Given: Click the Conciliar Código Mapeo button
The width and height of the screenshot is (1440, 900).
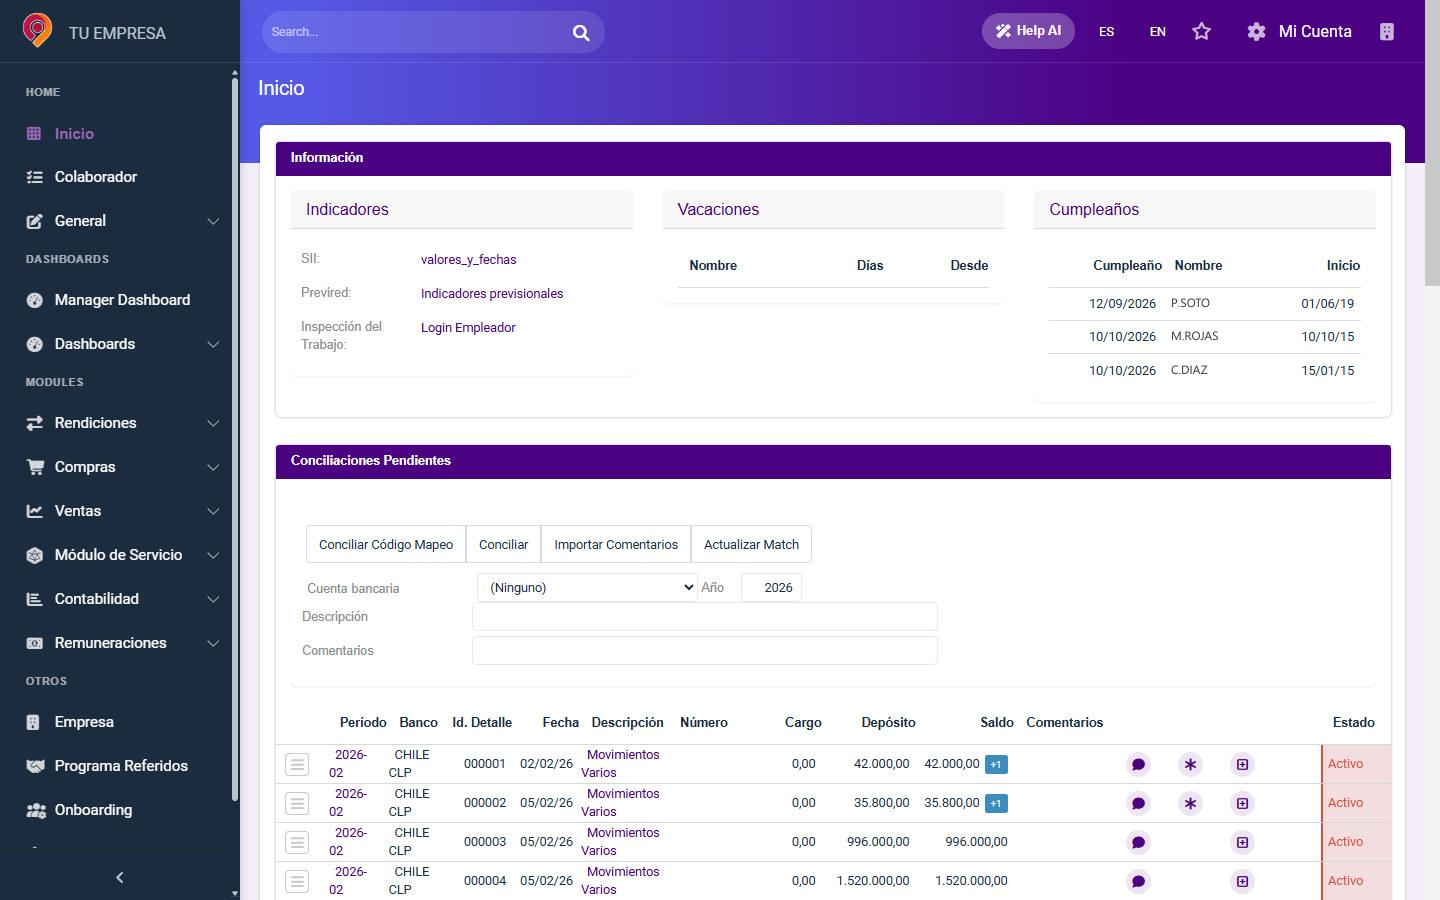Looking at the screenshot, I should click(386, 544).
